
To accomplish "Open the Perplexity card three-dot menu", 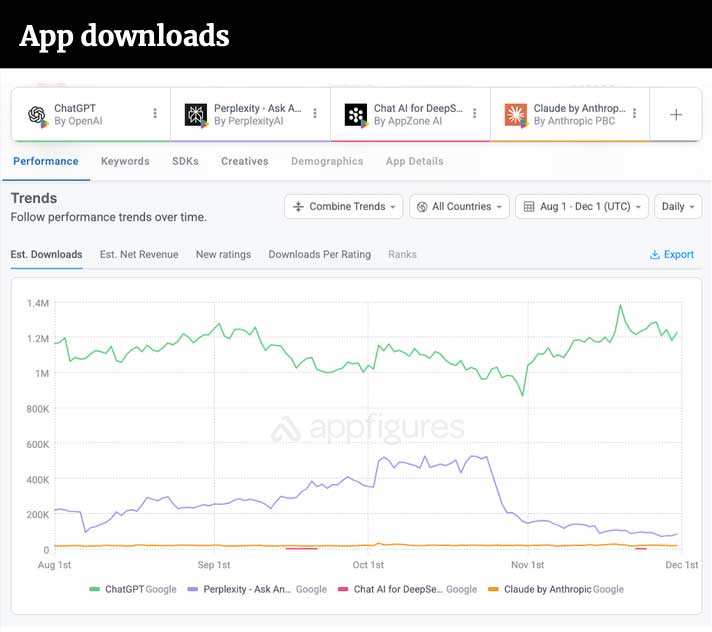I will coord(315,113).
